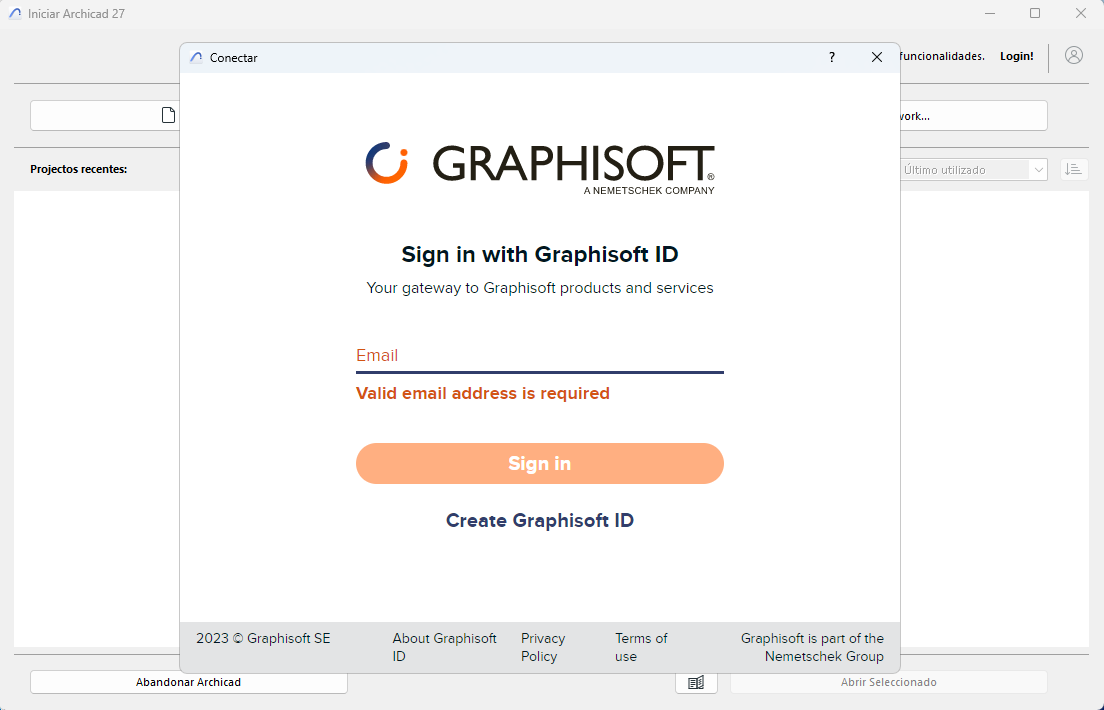Click the Projectos recentes label
The image size is (1104, 710).
coord(79,169)
